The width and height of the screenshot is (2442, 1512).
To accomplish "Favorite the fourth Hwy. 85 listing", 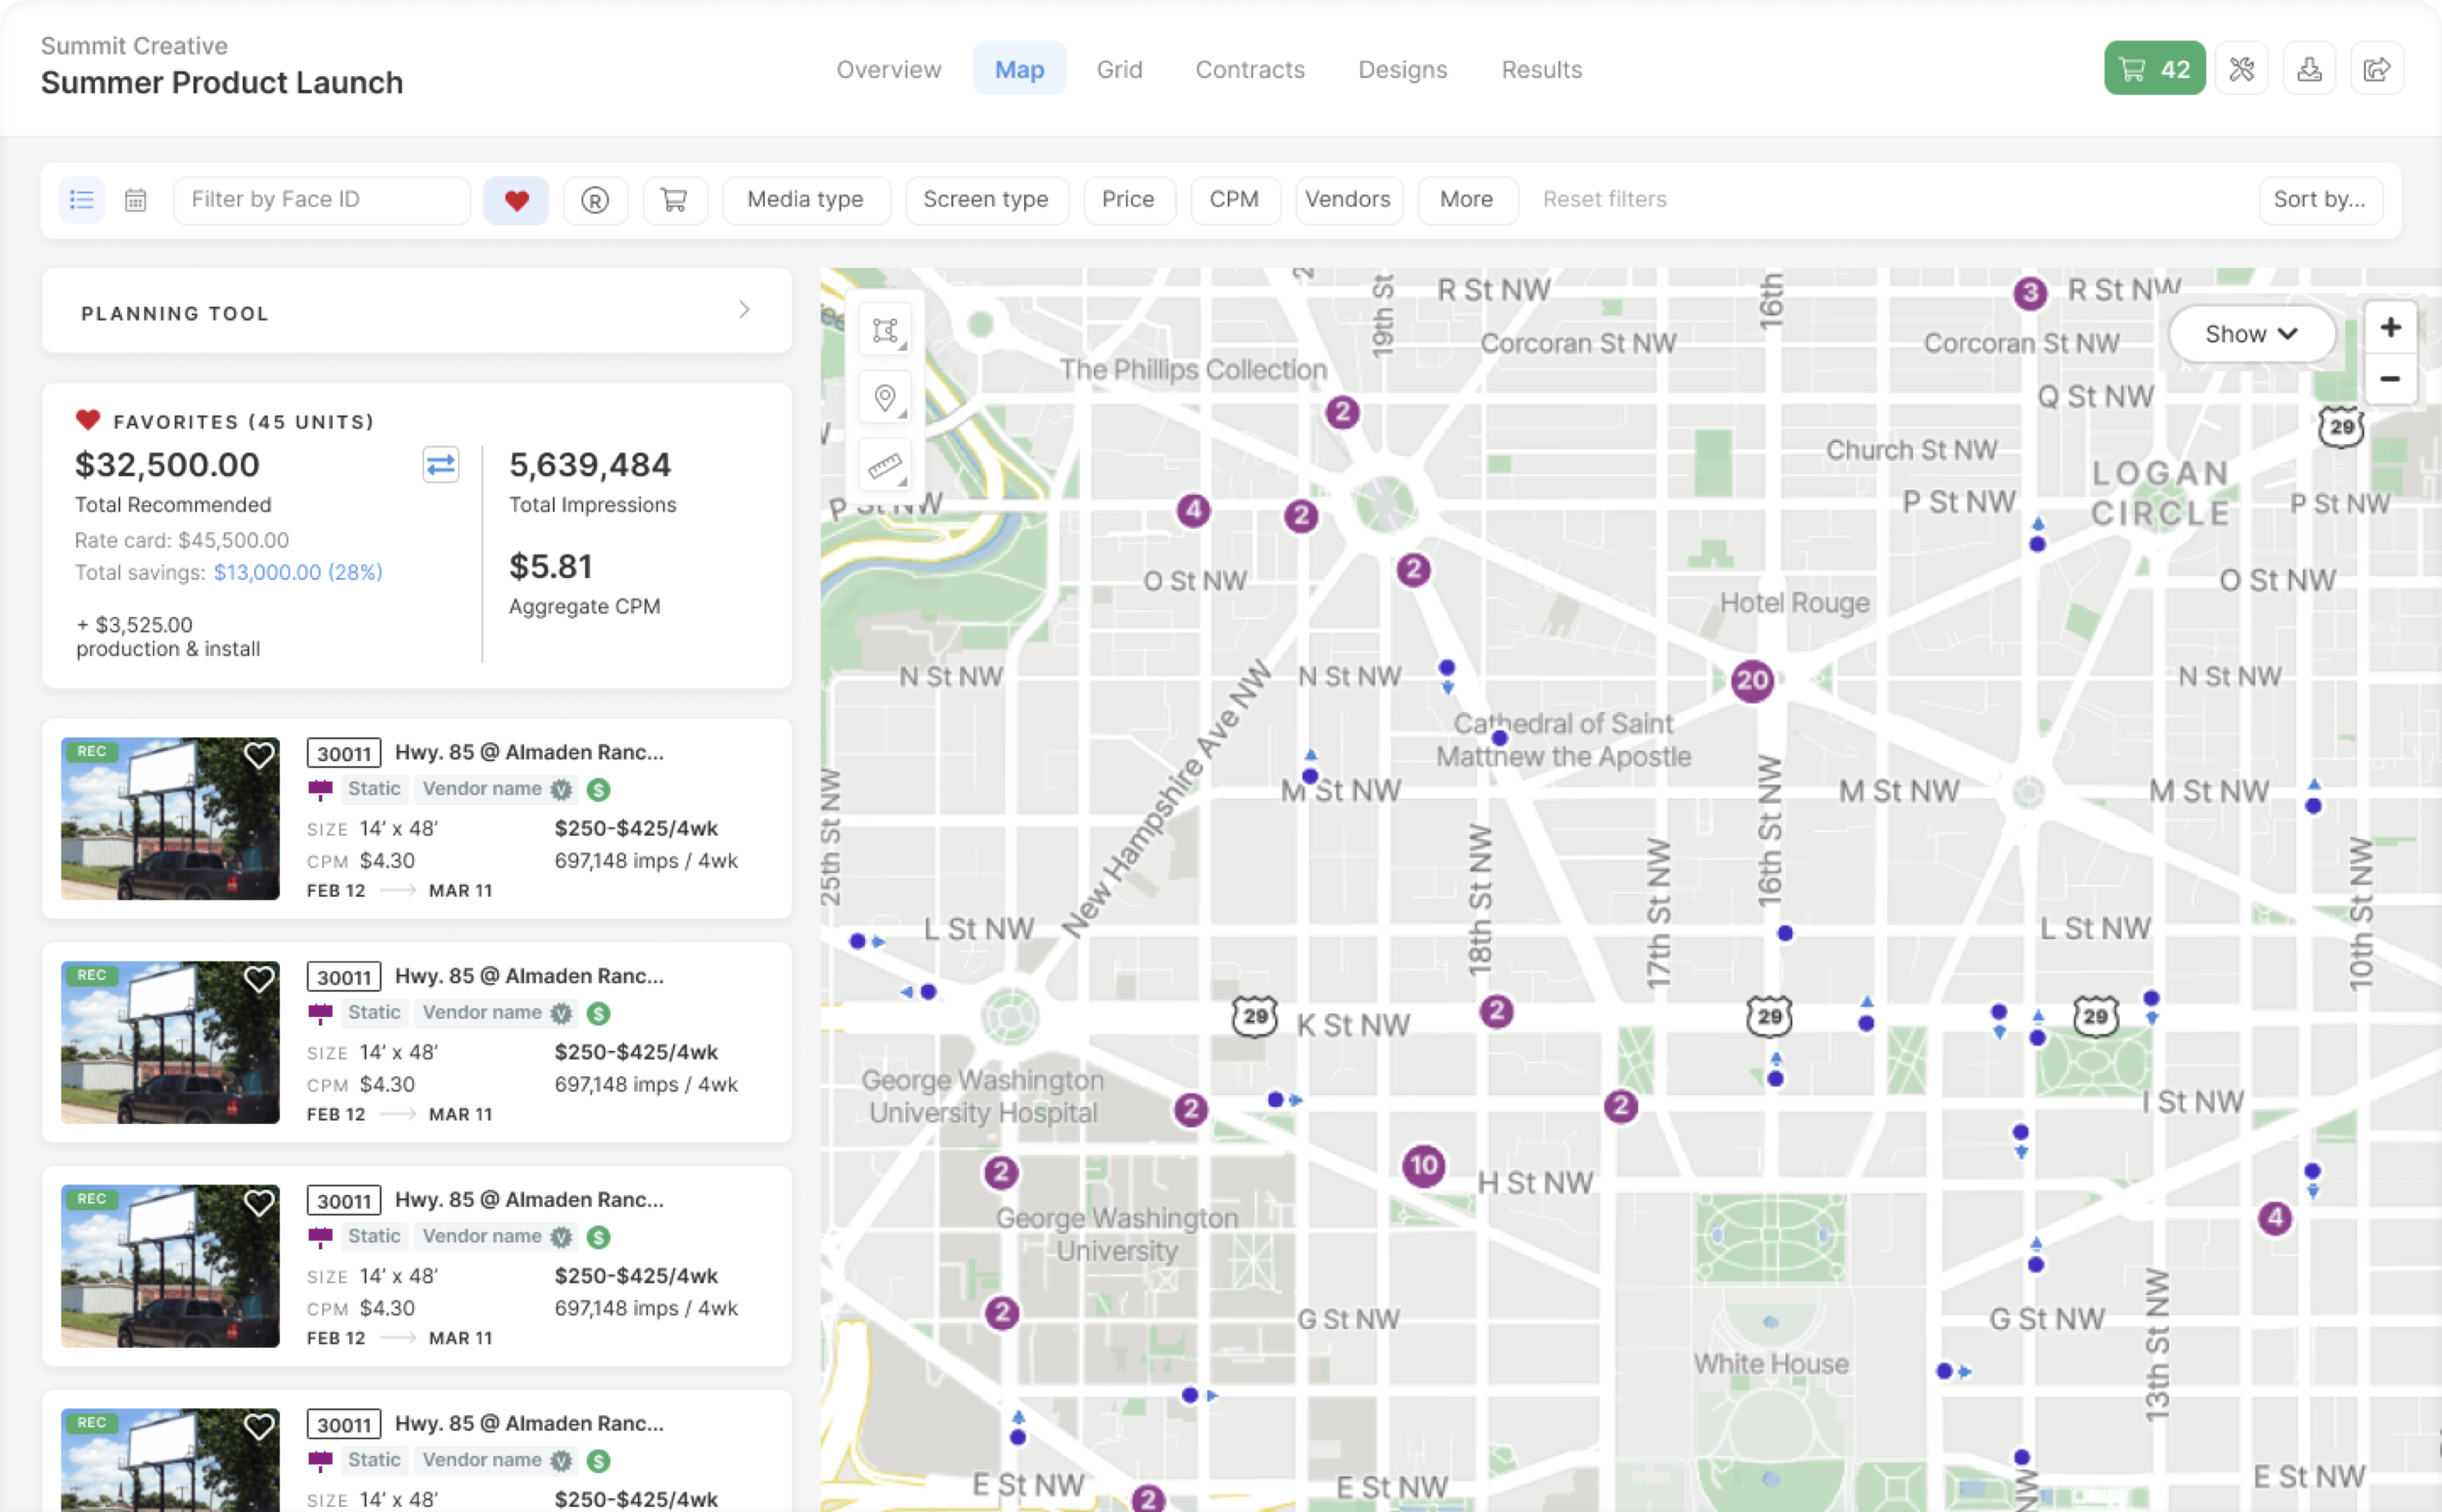I will 259,1427.
